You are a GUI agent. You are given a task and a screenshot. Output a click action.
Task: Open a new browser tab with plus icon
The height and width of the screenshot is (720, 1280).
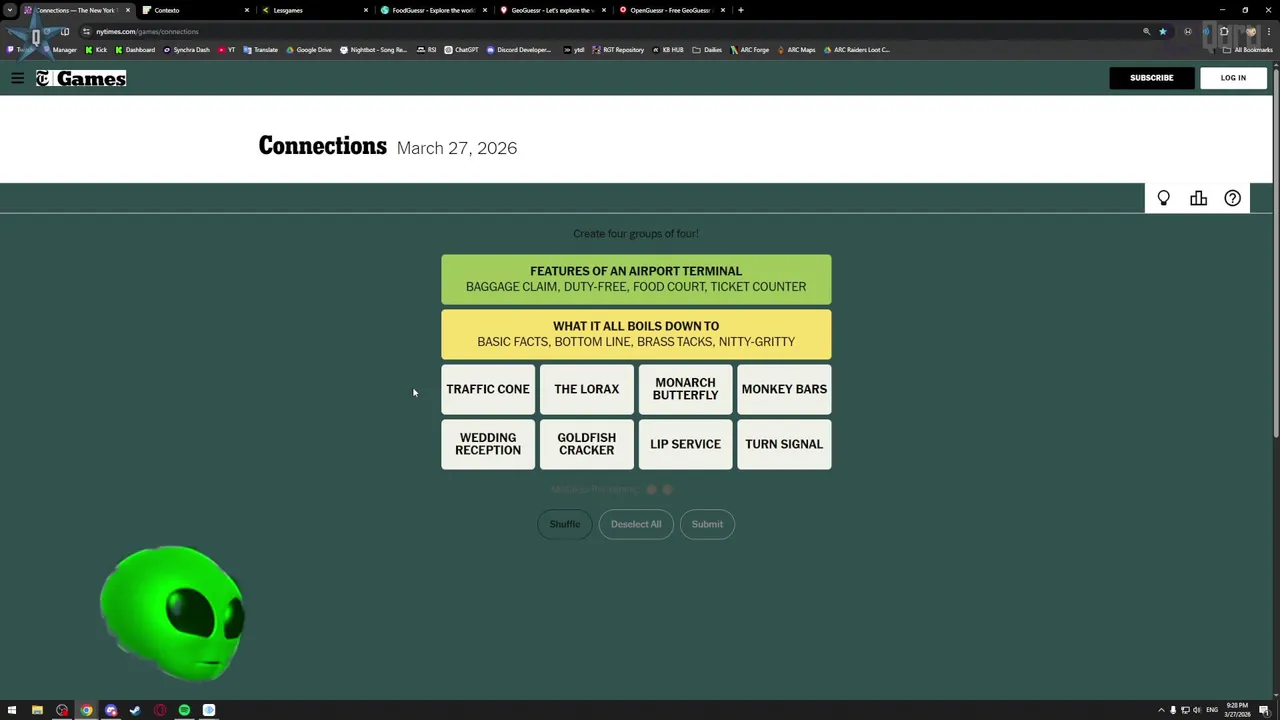740,10
